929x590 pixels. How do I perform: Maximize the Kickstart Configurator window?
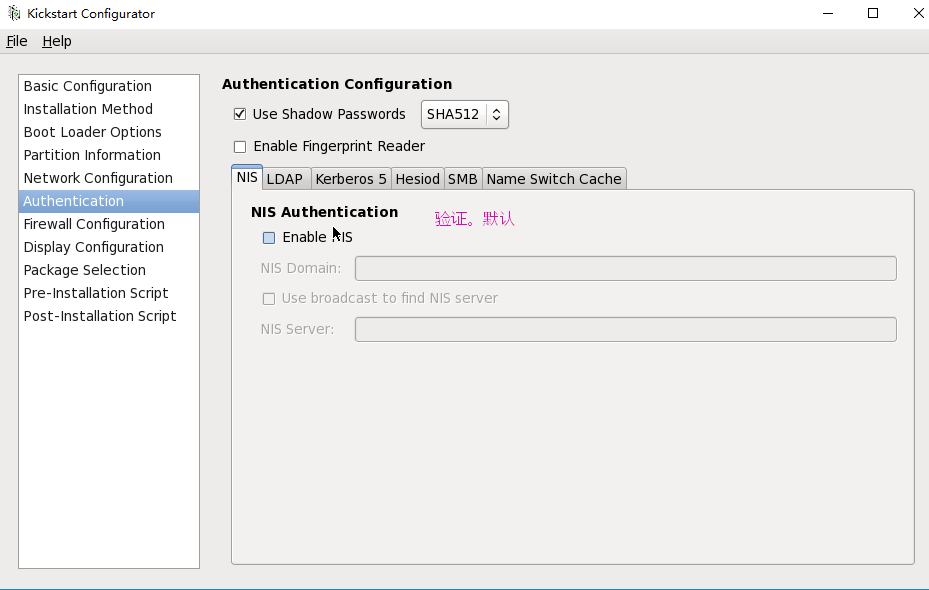[x=873, y=14]
